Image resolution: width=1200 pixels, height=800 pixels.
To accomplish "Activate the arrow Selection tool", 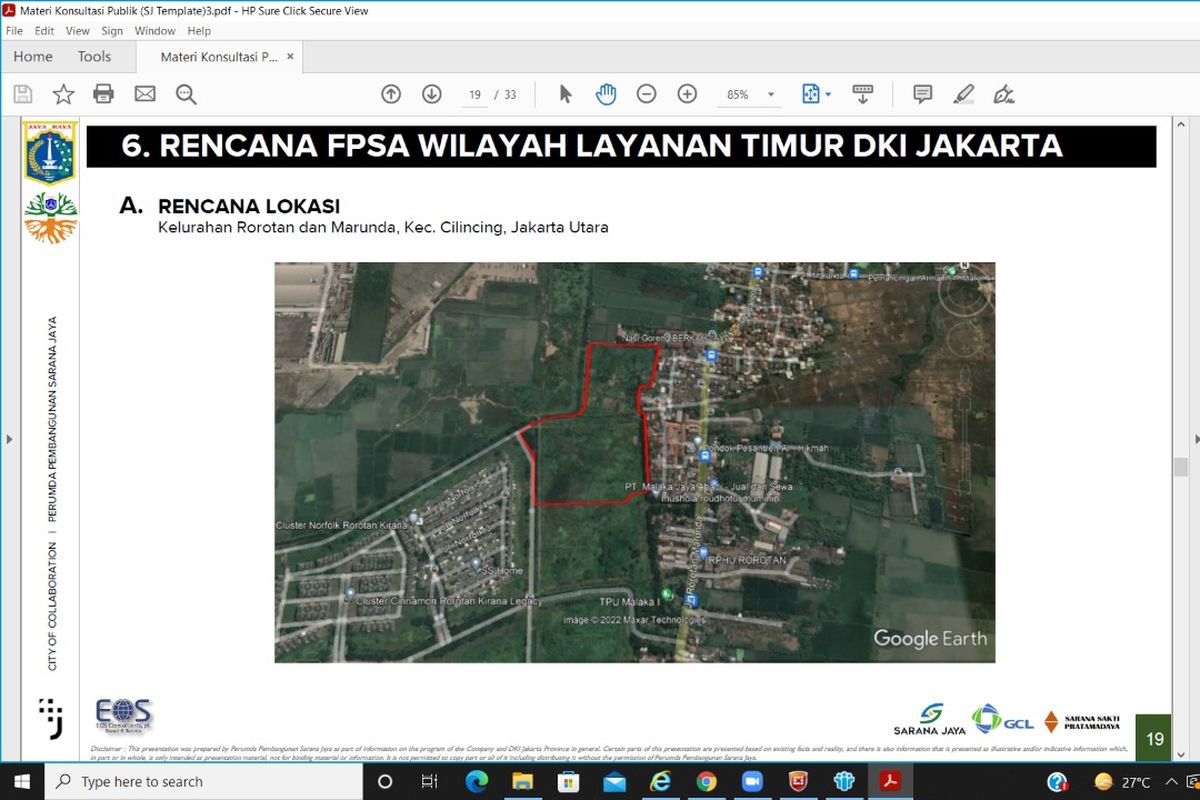I will 565,94.
